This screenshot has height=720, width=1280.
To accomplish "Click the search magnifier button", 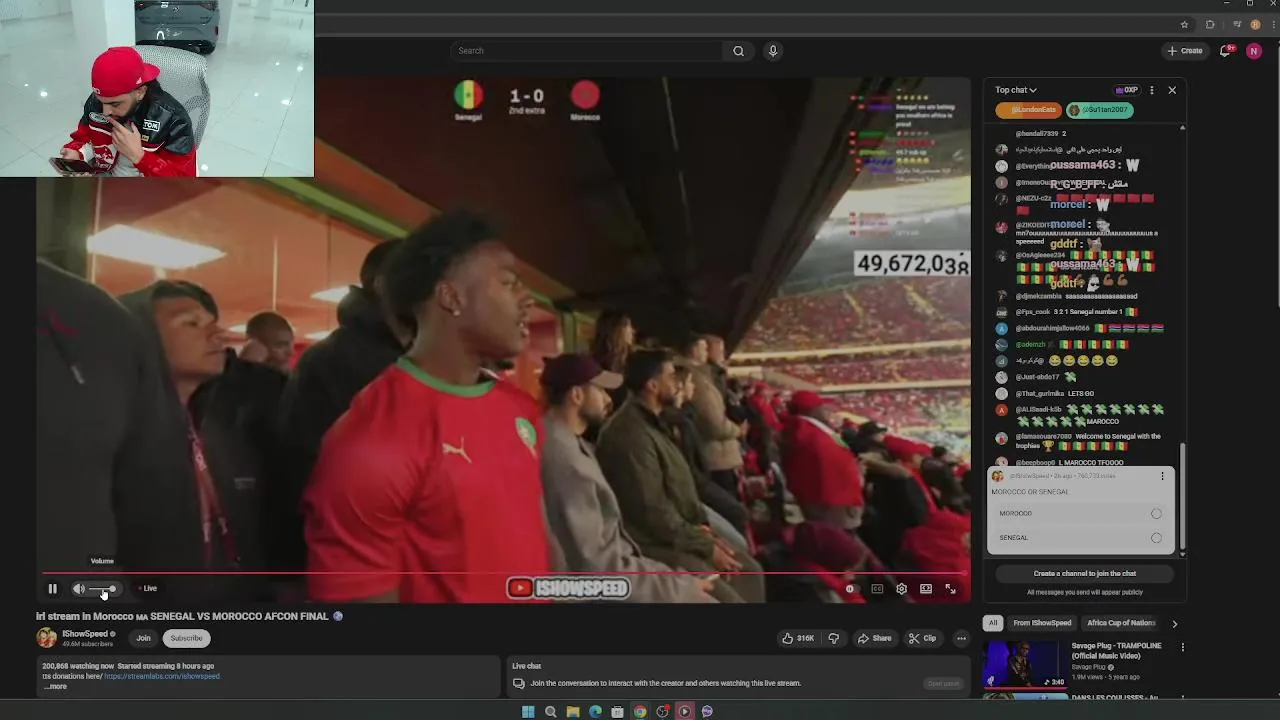I will (x=738, y=51).
